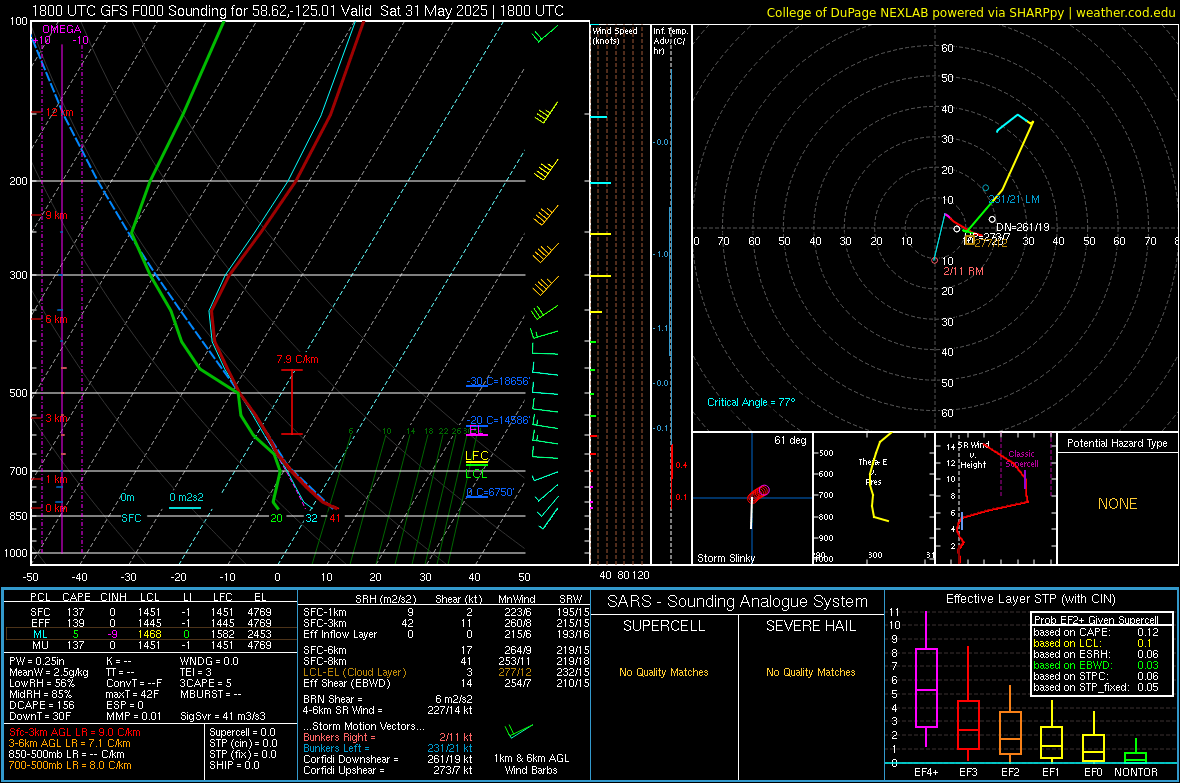Screen dimensions: 1180x783
Task: Click the 2/11 RM hodograph label
Action: [x=963, y=271]
